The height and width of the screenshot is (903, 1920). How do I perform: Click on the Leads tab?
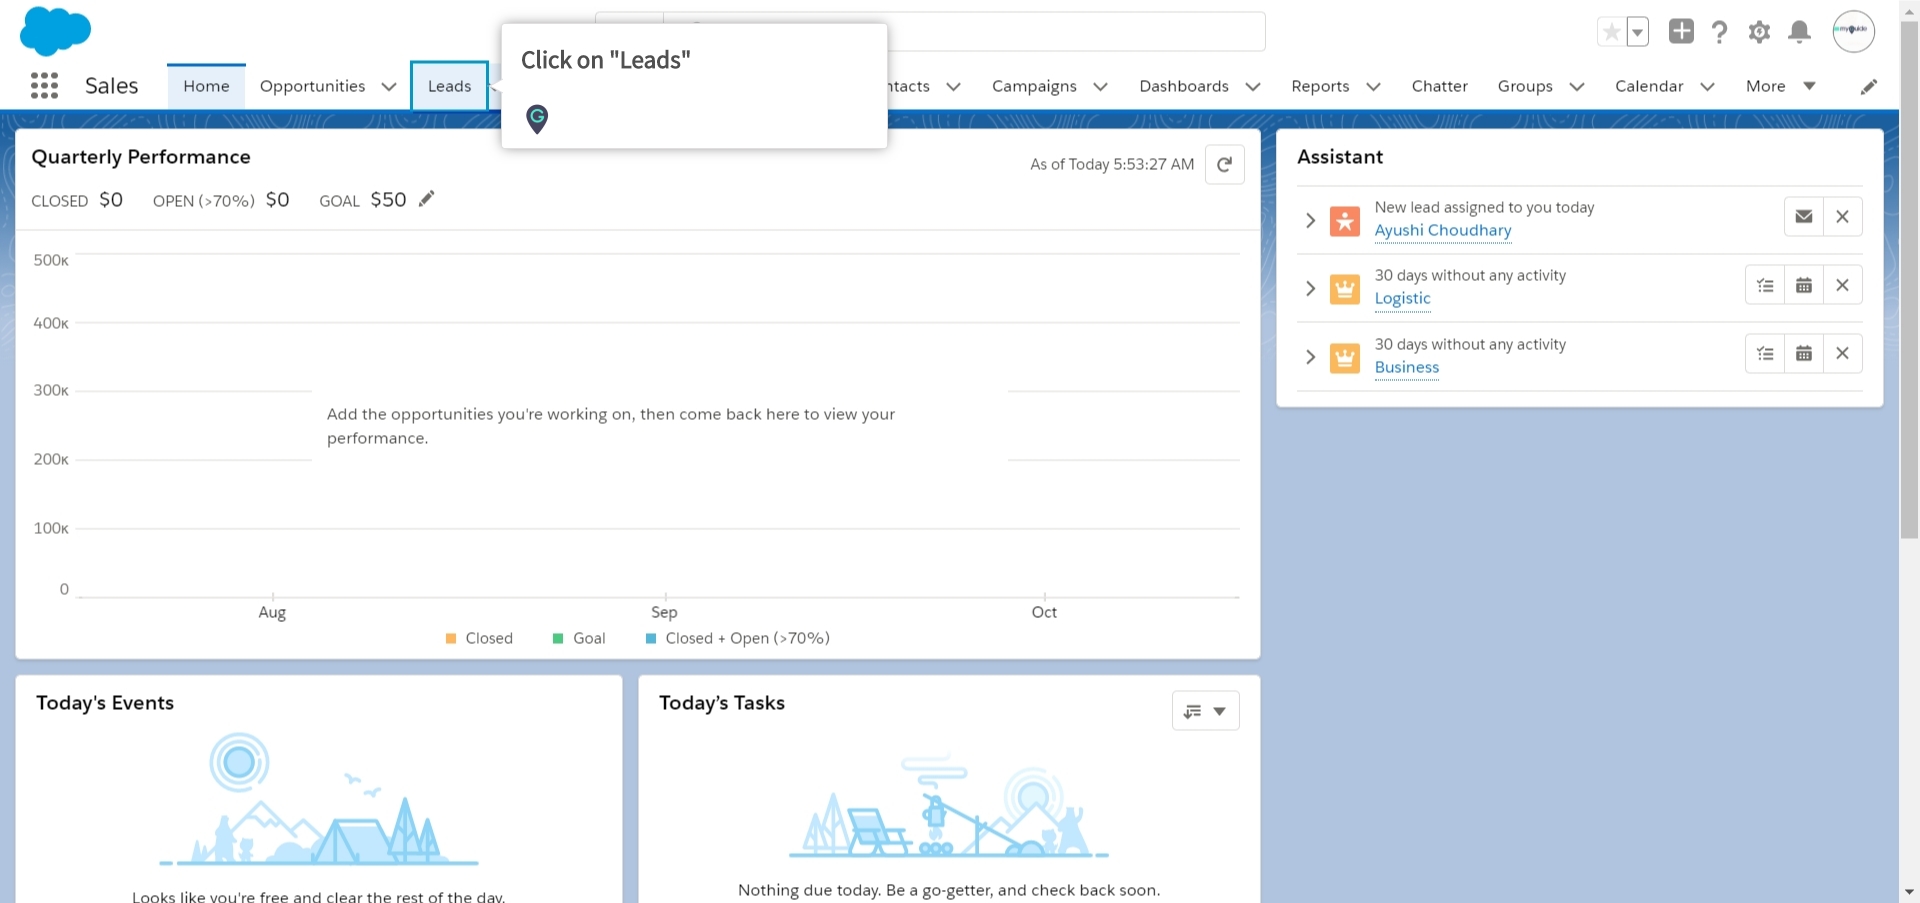tap(449, 86)
